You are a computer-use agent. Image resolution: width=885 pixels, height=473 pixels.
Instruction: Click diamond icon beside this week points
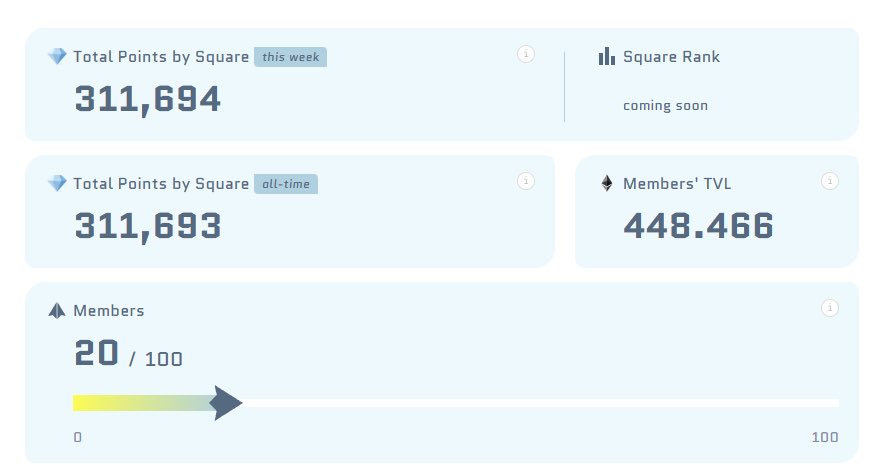coord(57,56)
